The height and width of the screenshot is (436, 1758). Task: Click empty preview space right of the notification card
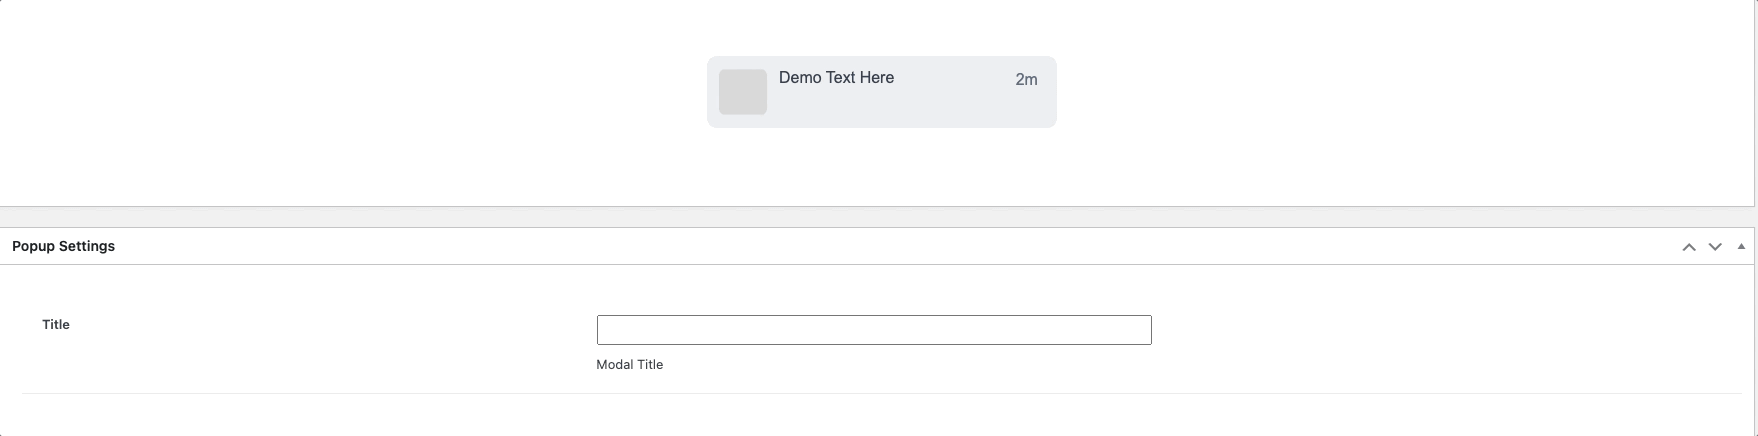point(1400,100)
